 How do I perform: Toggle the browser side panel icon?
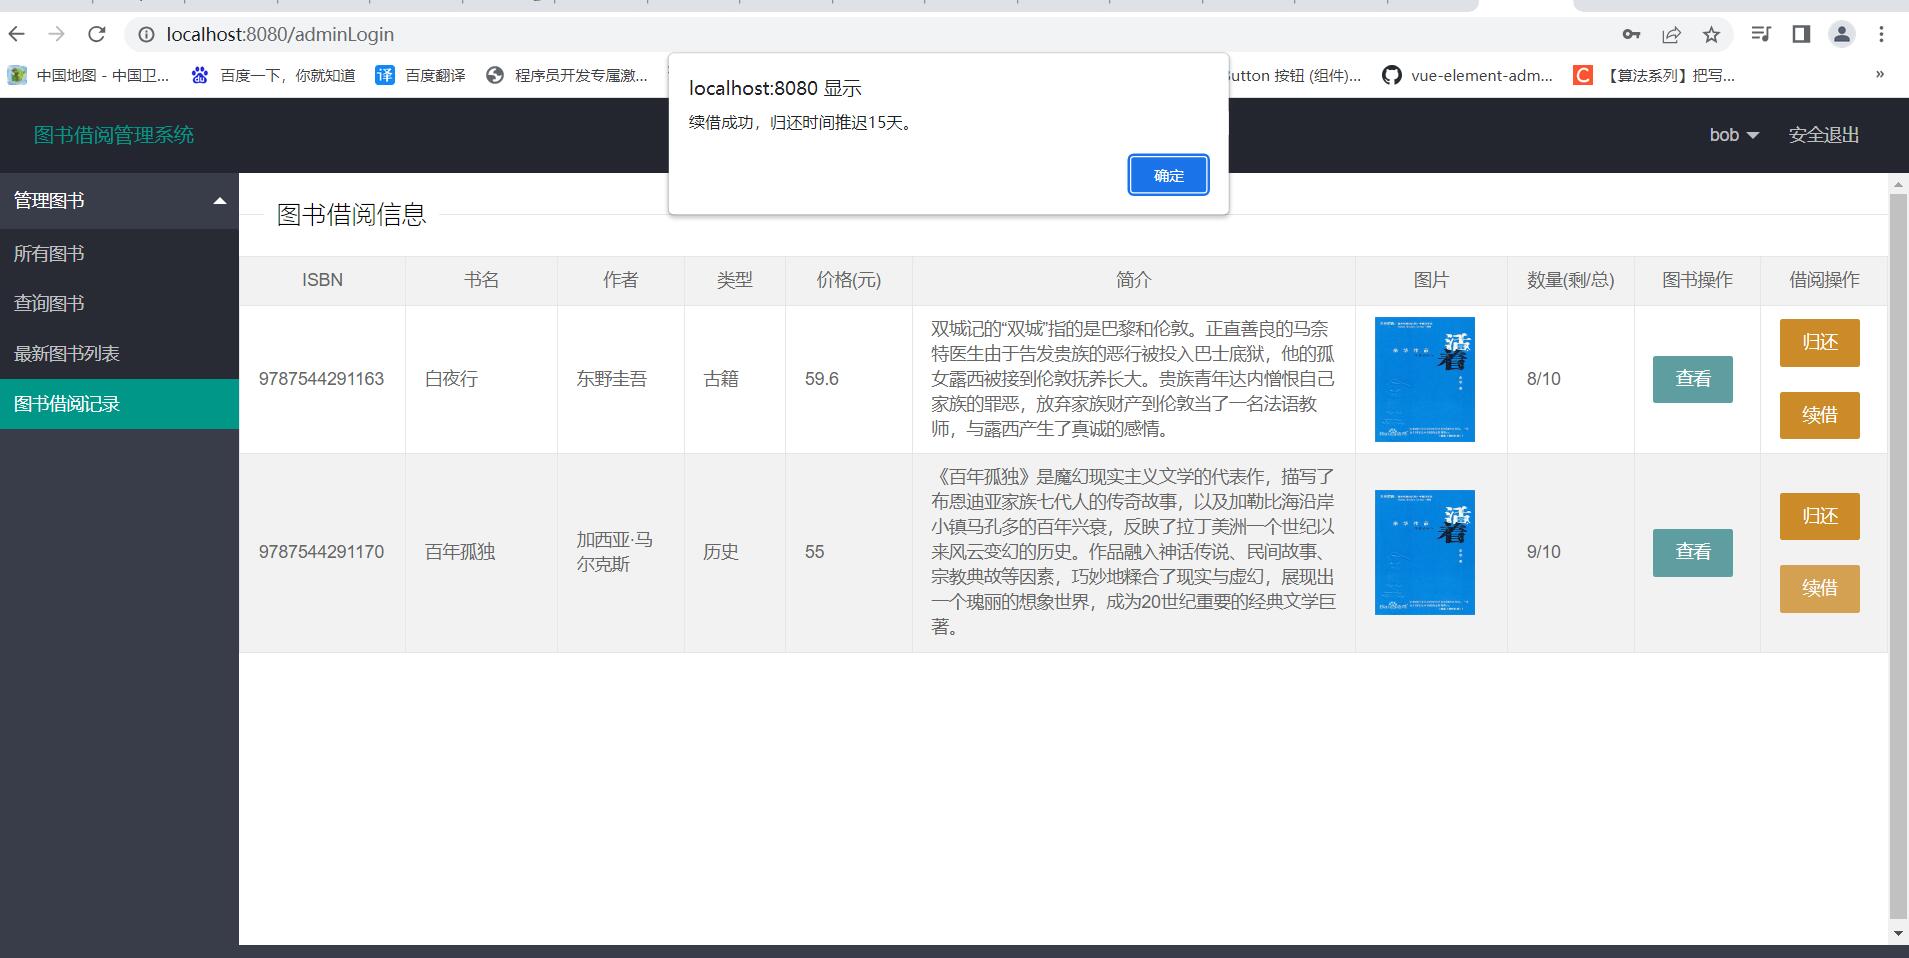[1801, 35]
